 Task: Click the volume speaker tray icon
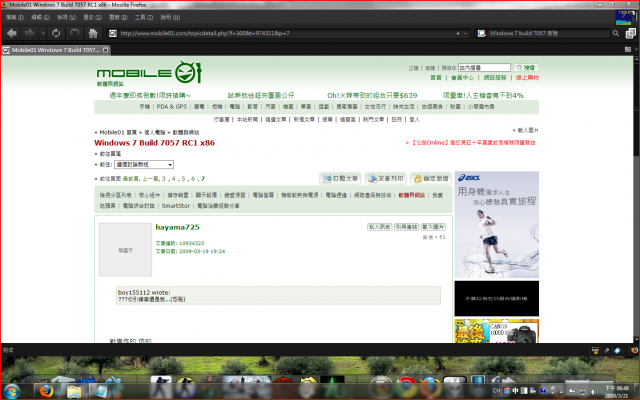[x=593, y=391]
